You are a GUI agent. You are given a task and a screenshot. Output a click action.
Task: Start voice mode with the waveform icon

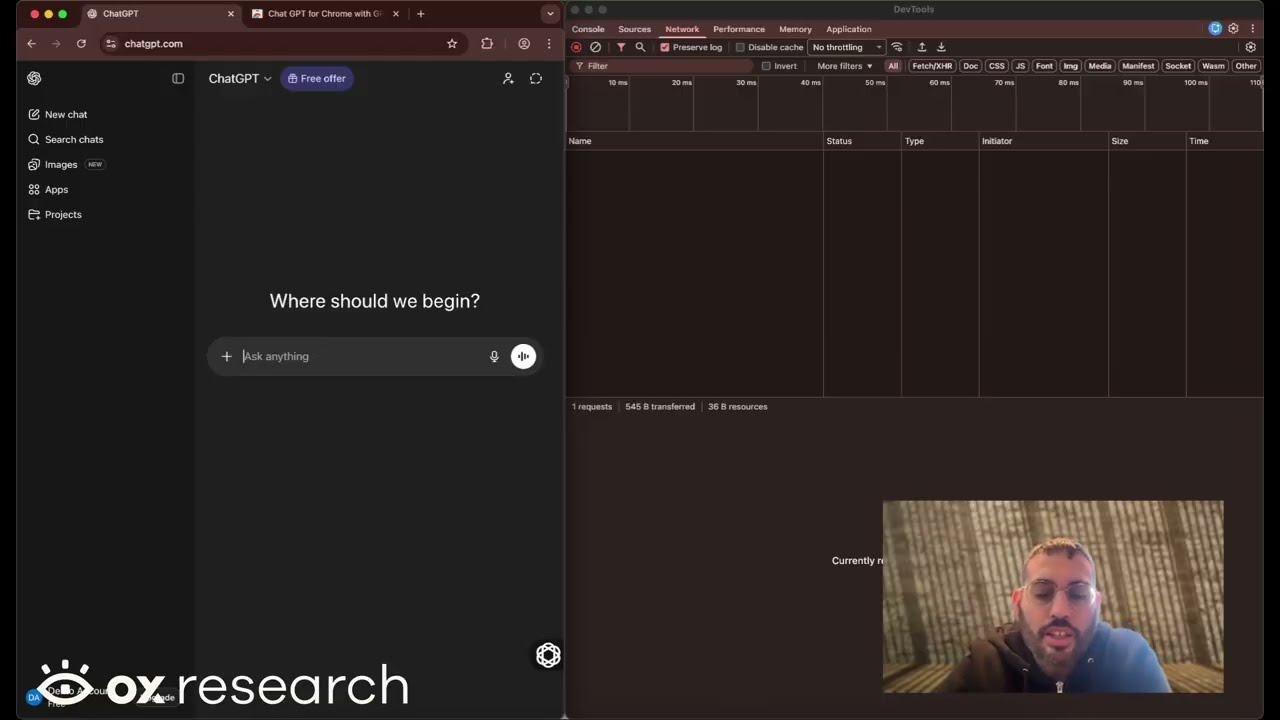tap(523, 356)
